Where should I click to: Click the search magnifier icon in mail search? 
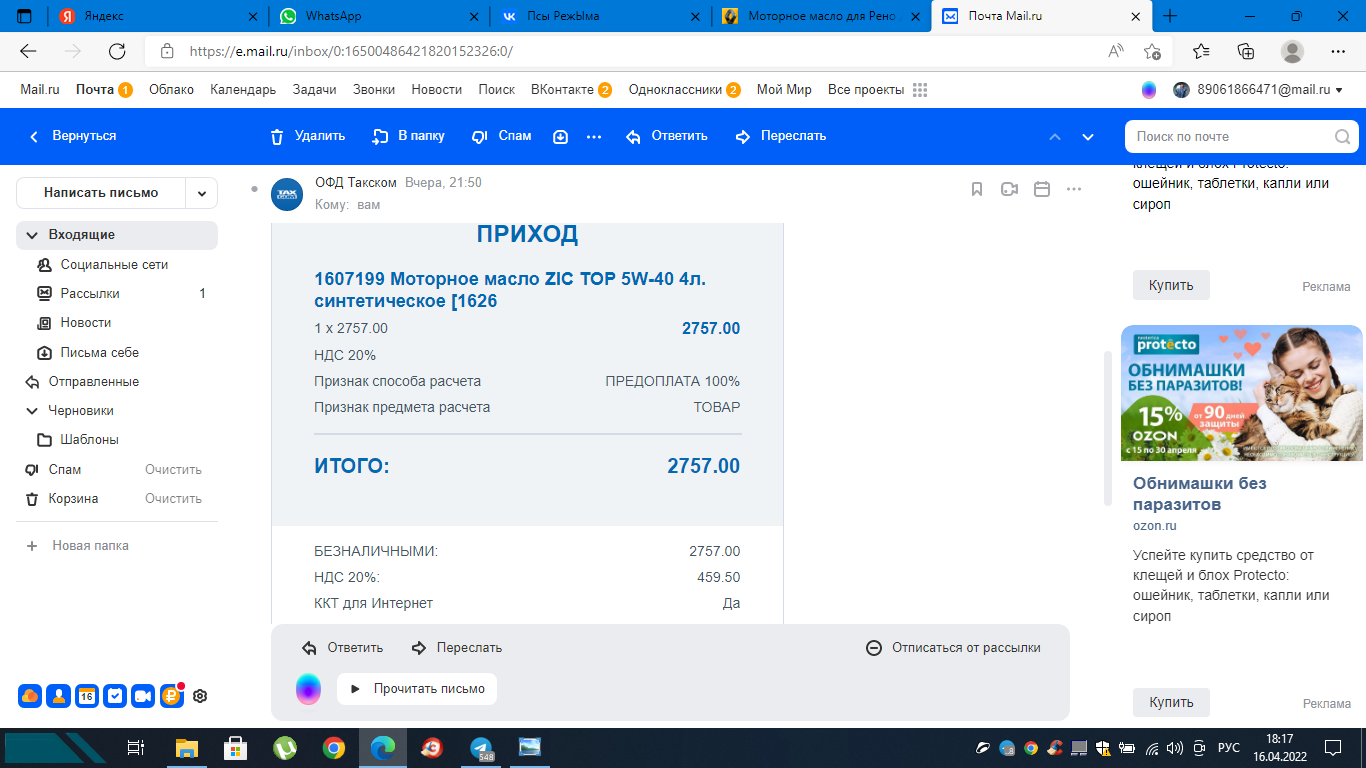point(1342,136)
